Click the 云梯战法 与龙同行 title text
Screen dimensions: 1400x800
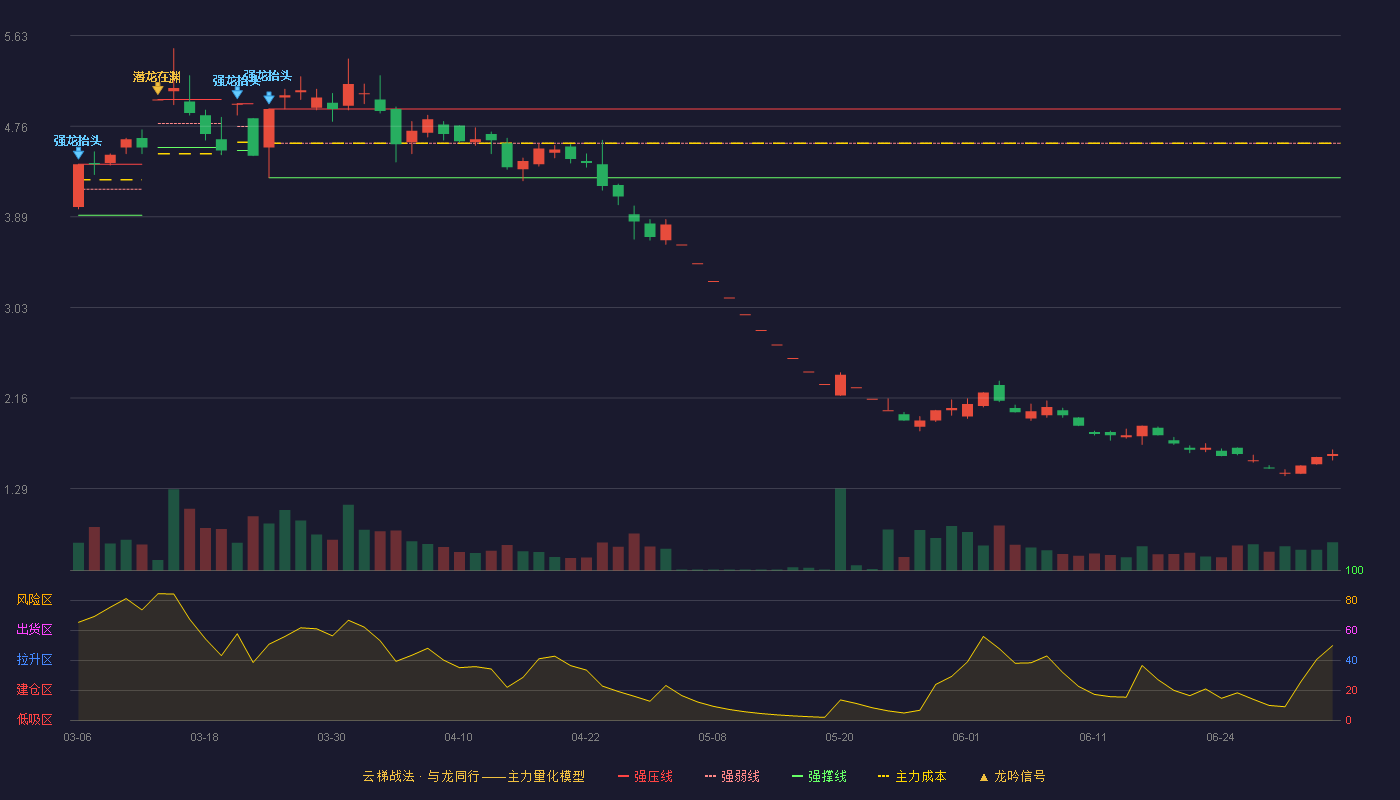(x=421, y=777)
